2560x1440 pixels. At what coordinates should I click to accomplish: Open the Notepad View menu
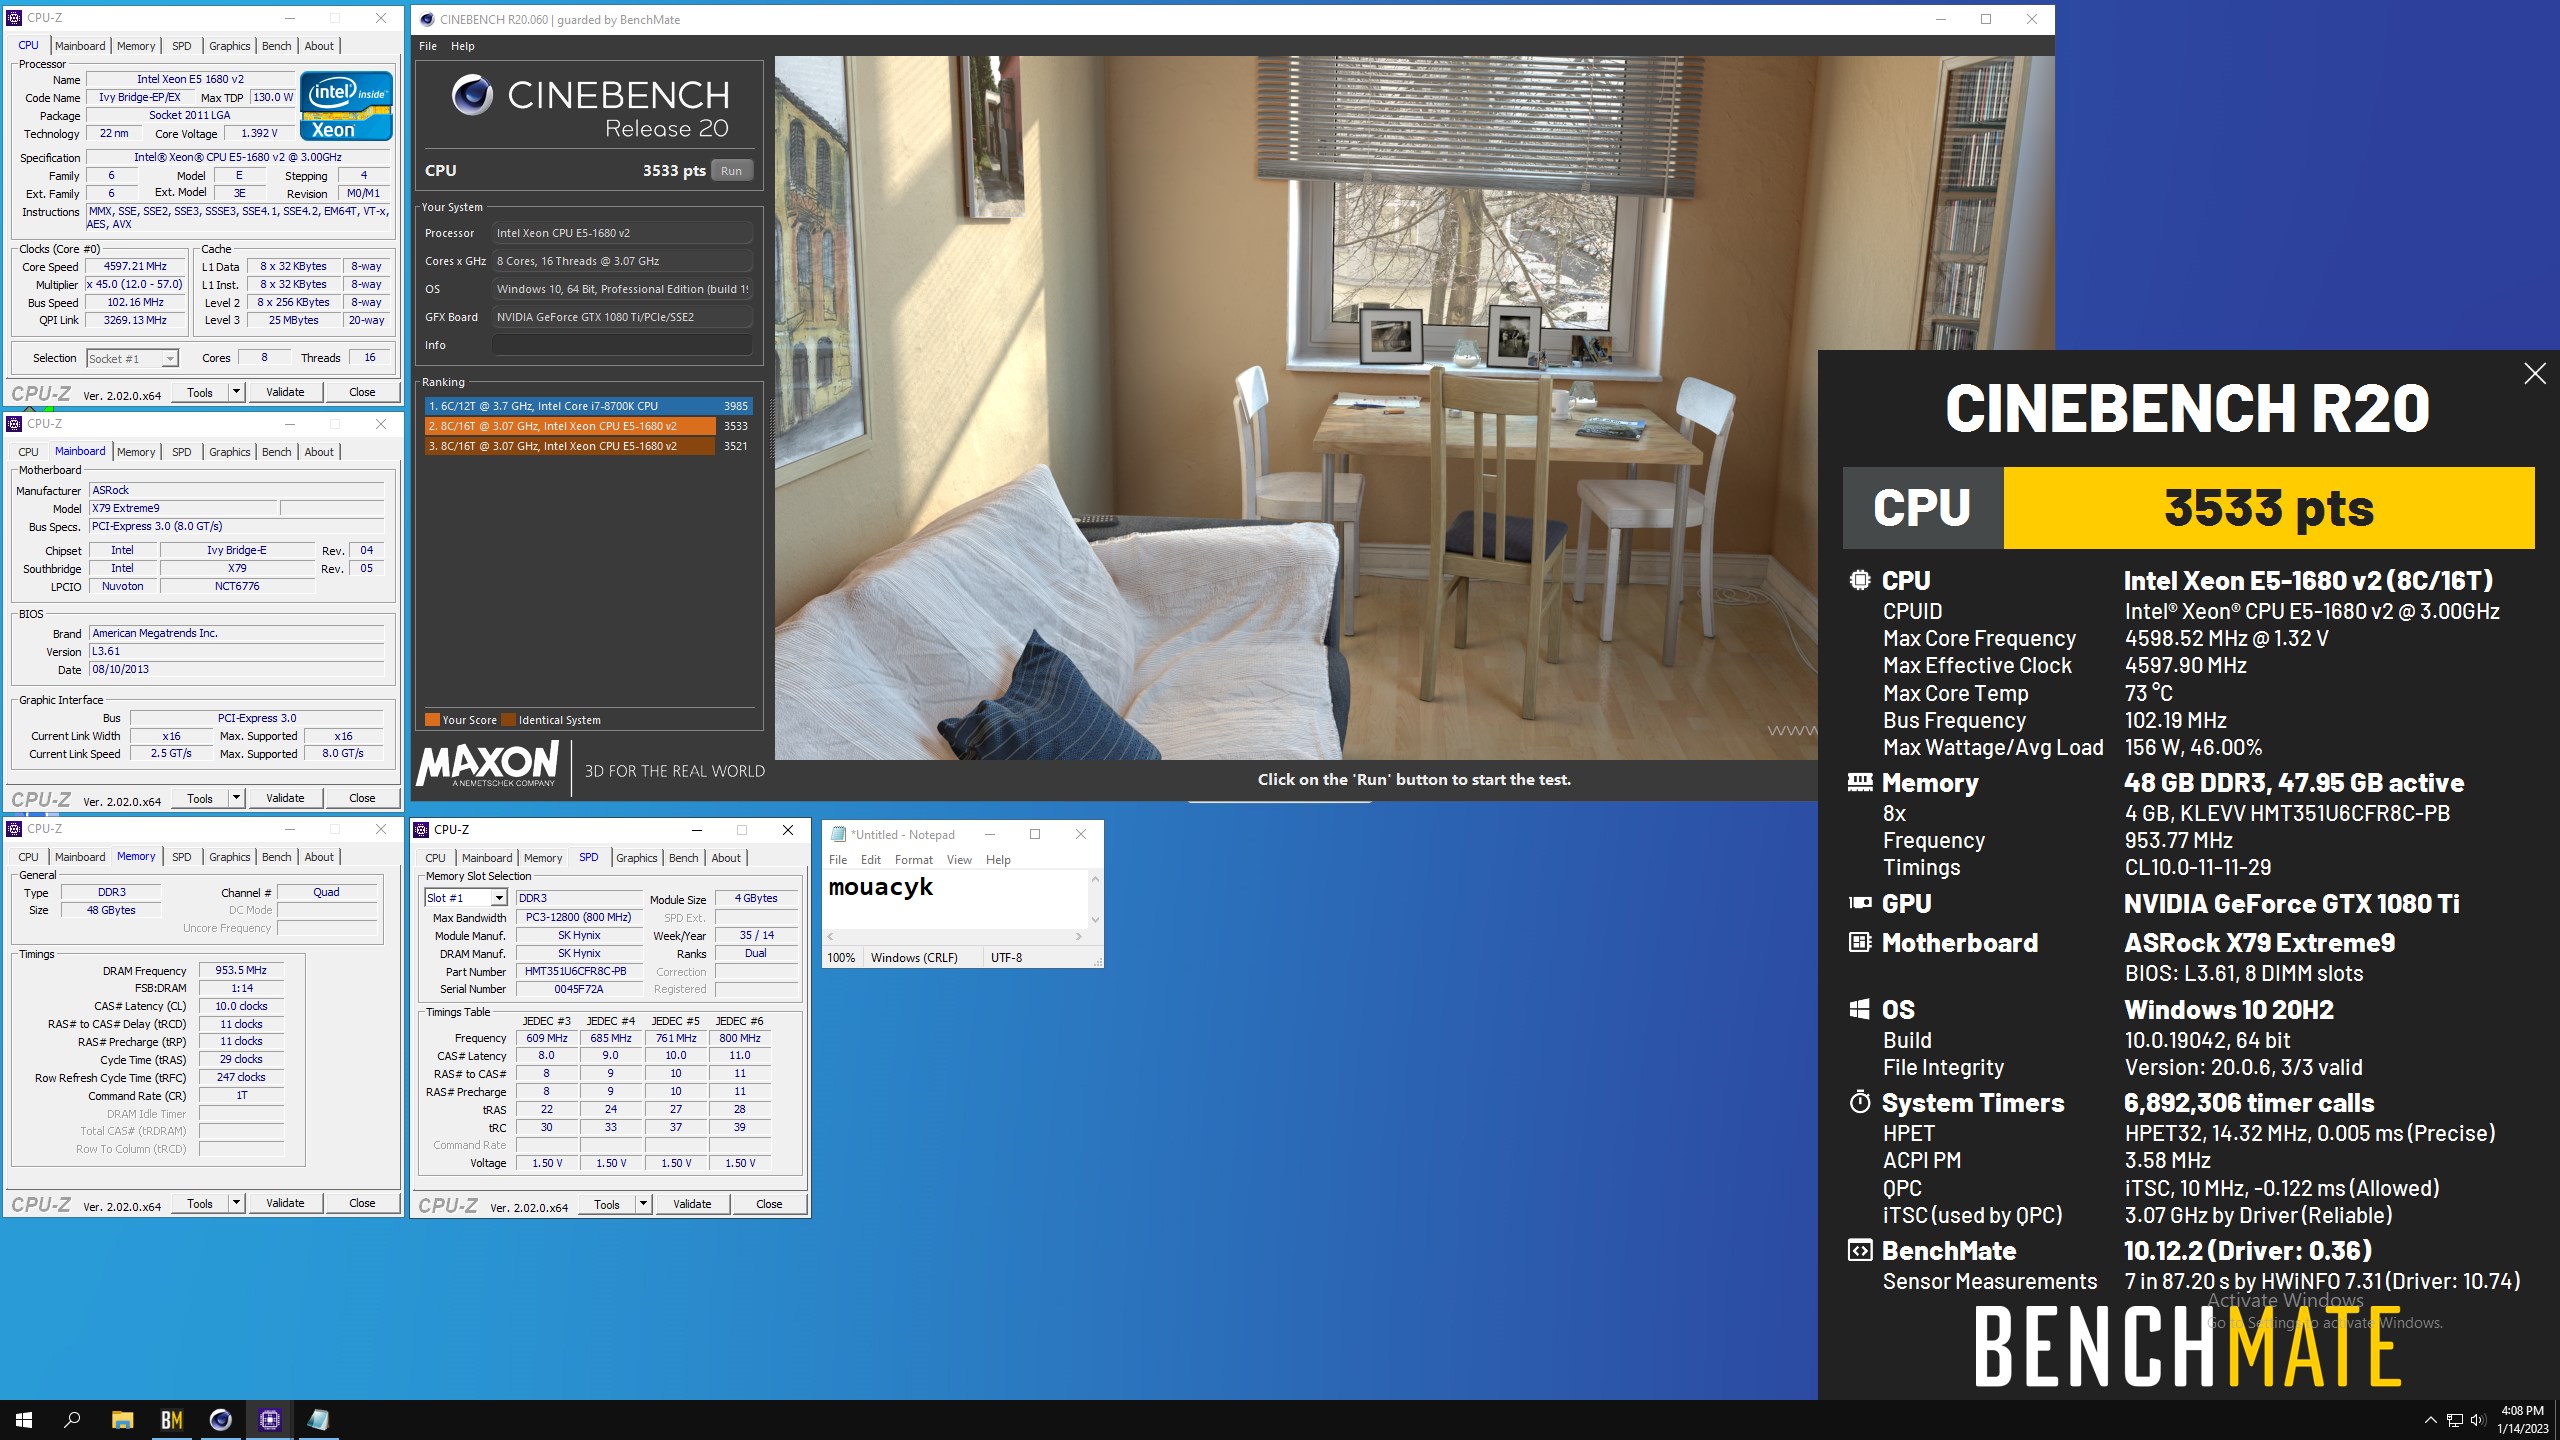[x=959, y=860]
